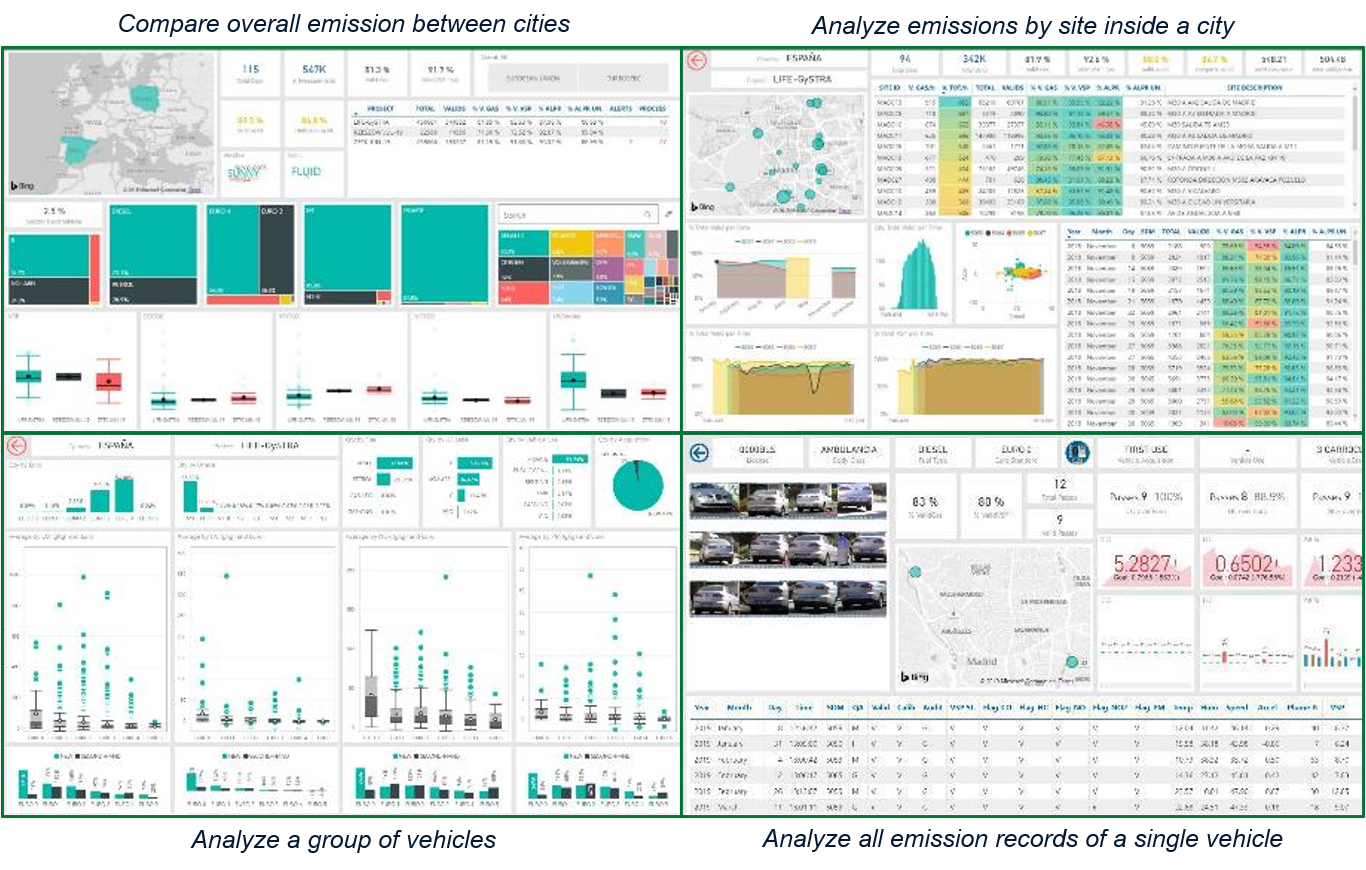The image size is (1366, 870).
Task: Click the teal color swatch in the fuel legend
Action: [x=56, y=756]
